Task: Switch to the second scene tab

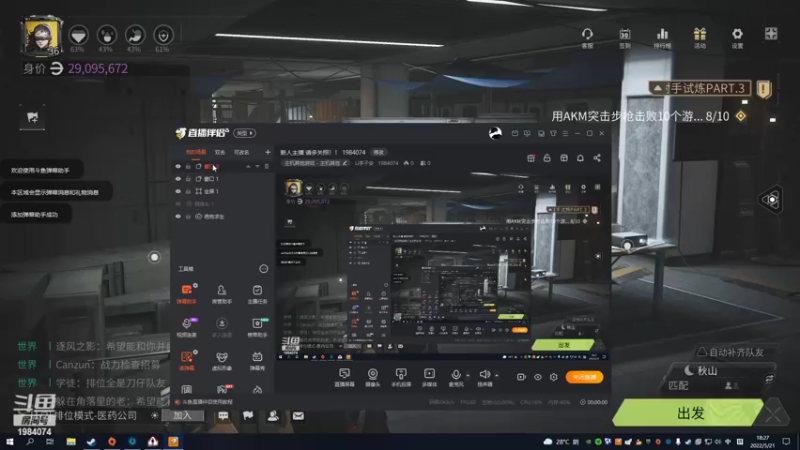Action: [220, 152]
